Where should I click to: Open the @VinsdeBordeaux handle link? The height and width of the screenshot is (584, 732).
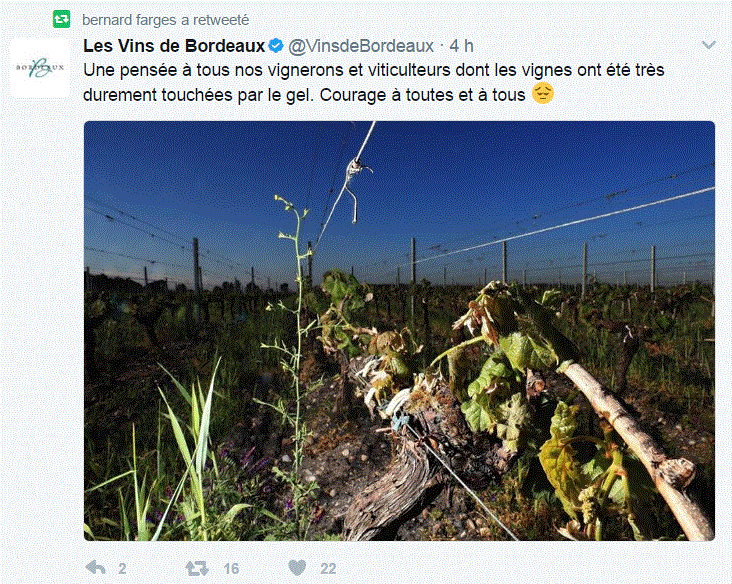(x=361, y=46)
